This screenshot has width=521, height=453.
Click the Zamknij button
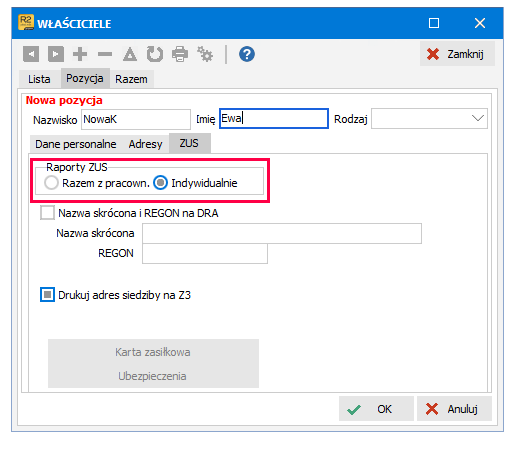457,54
